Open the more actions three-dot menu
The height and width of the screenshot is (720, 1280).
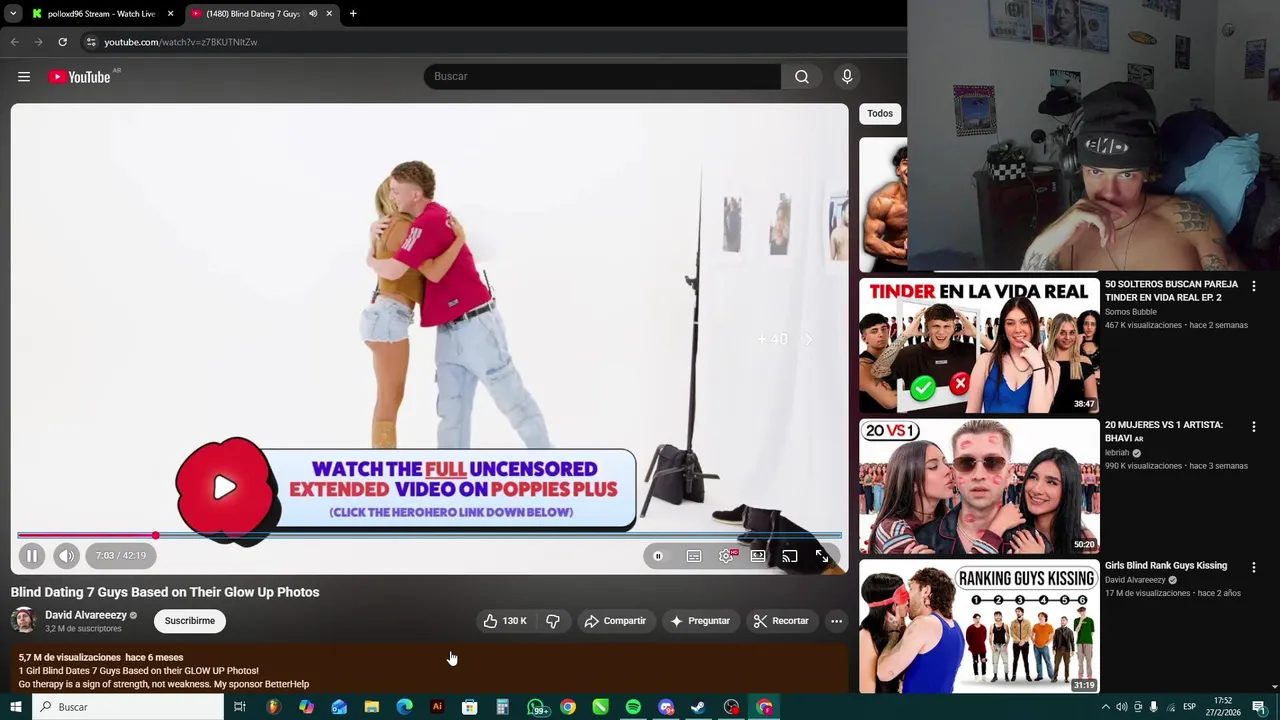(836, 621)
